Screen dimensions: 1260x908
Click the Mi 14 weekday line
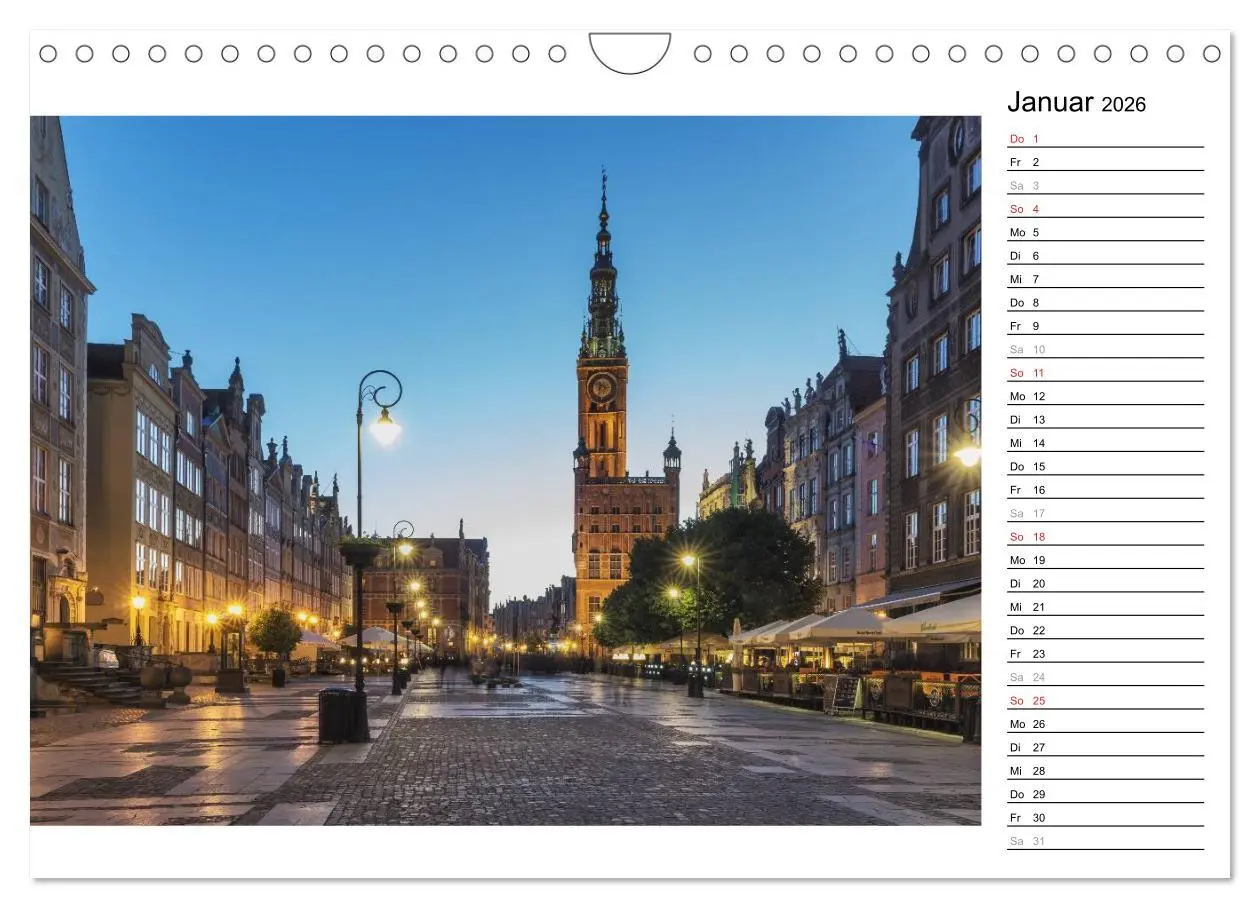[x=1026, y=442]
